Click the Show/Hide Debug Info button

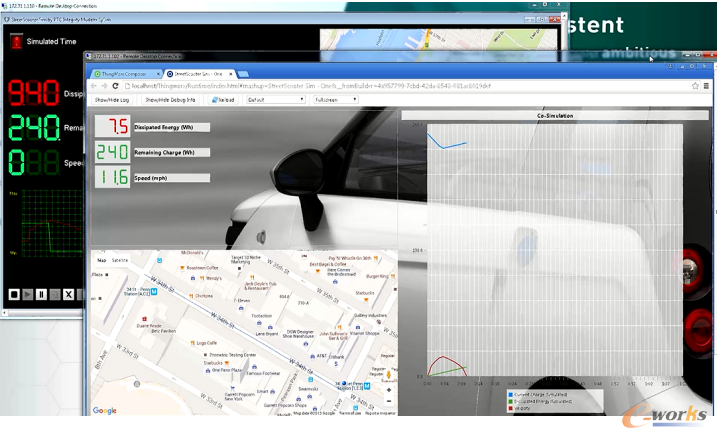click(x=170, y=100)
